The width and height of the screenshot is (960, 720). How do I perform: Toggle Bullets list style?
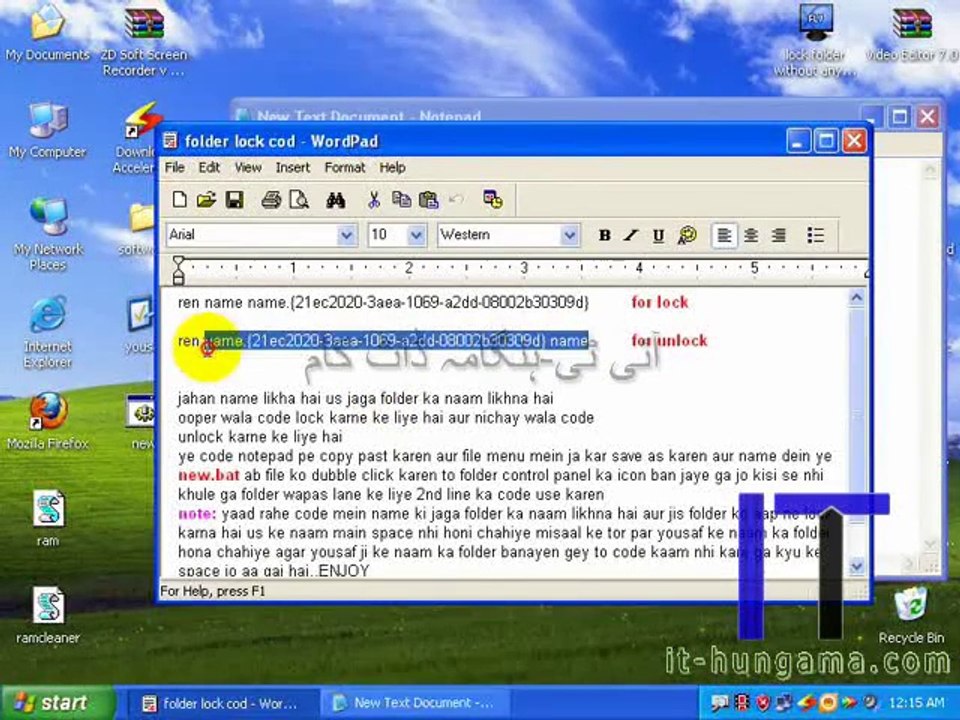(x=816, y=235)
